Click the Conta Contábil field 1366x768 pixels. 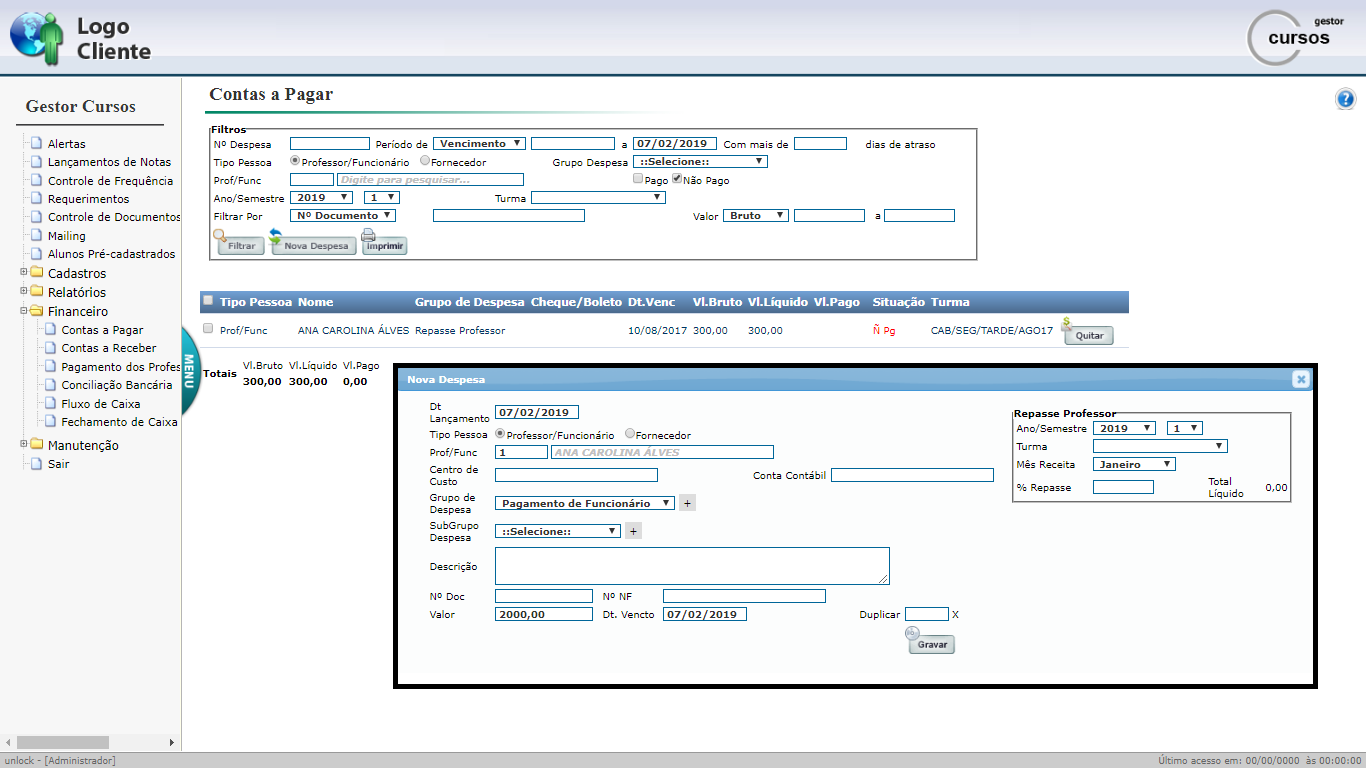[912, 475]
